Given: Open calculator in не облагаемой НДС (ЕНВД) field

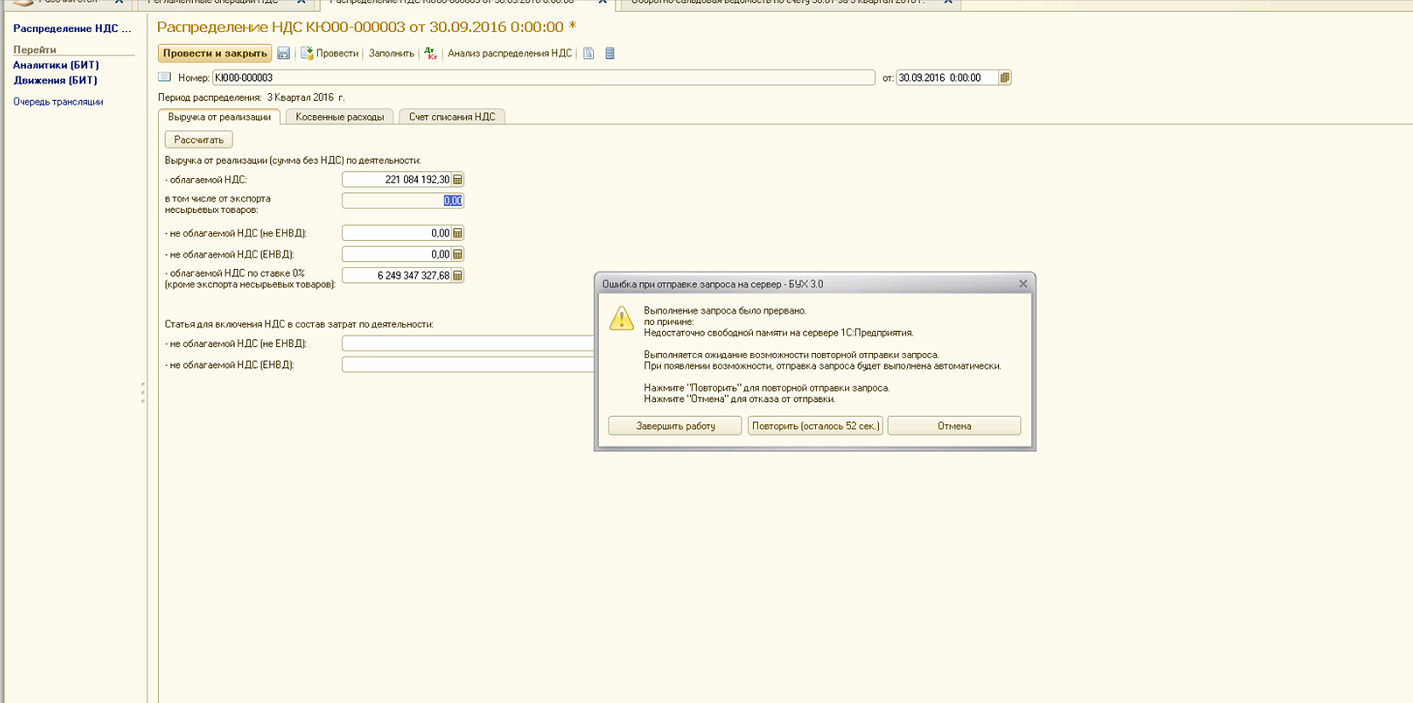Looking at the screenshot, I should click(458, 255).
